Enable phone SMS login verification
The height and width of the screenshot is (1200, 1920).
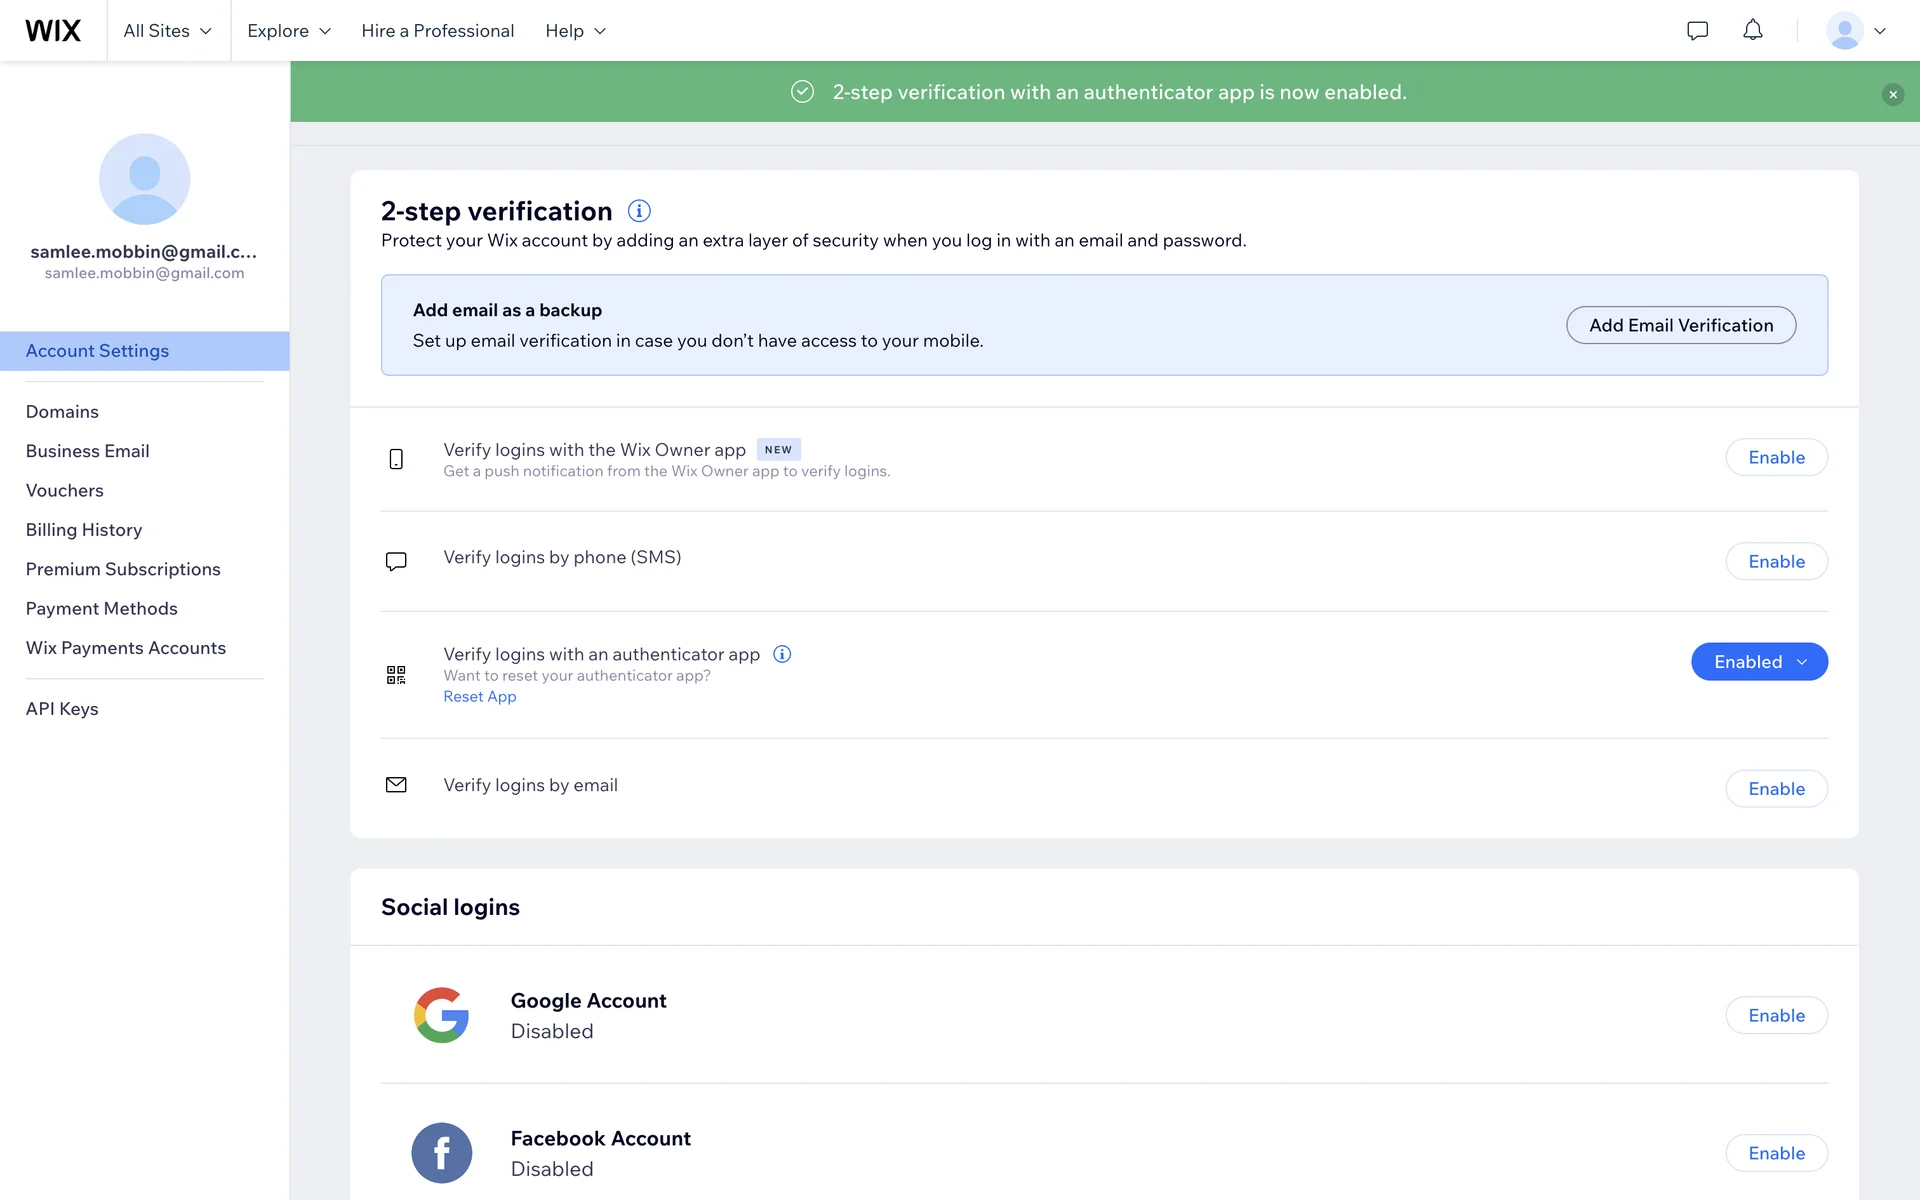pos(1776,561)
